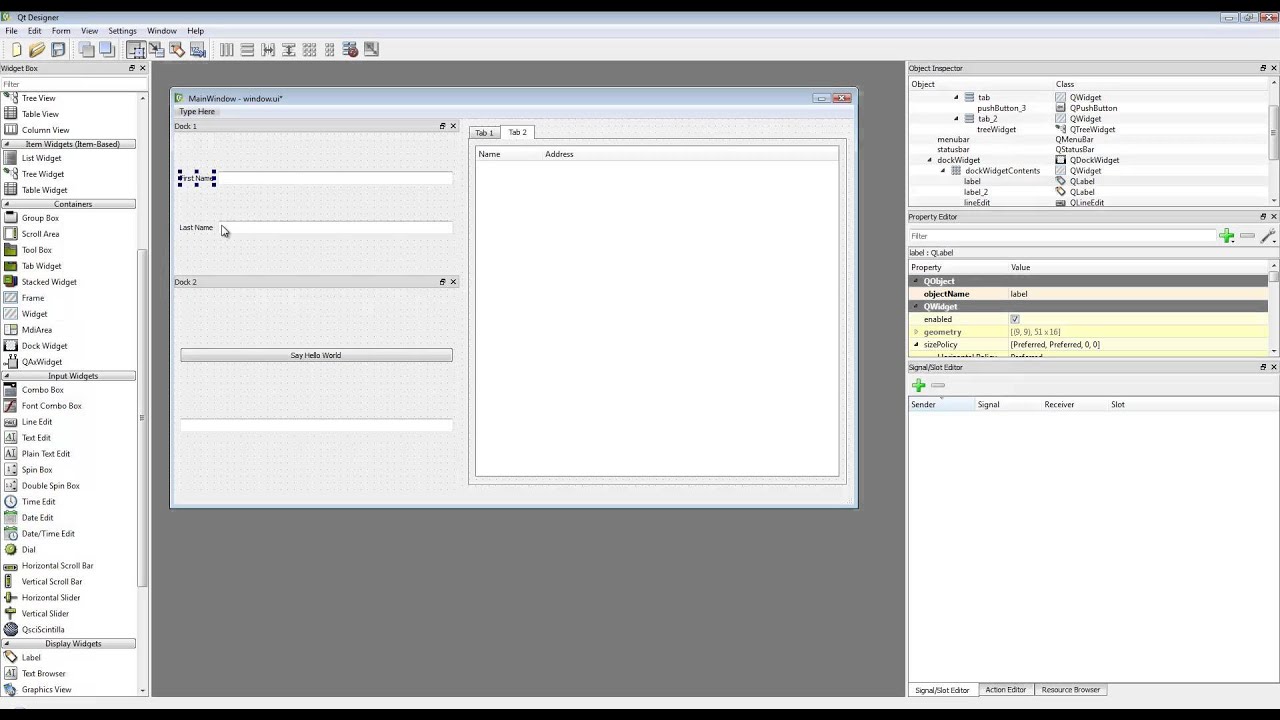Select treeWidget in Object Inspector

coord(996,129)
